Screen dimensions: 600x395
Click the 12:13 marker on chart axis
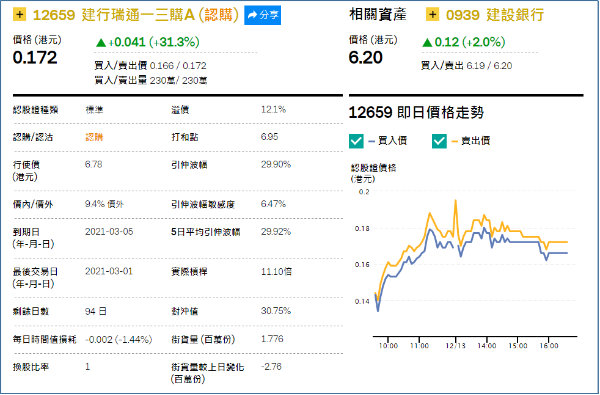455,345
